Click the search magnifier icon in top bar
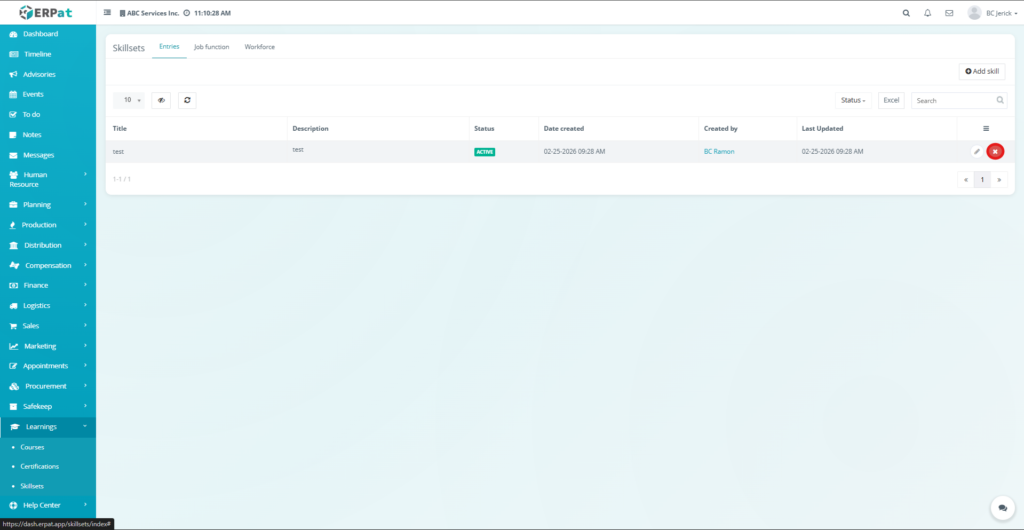 click(x=906, y=13)
